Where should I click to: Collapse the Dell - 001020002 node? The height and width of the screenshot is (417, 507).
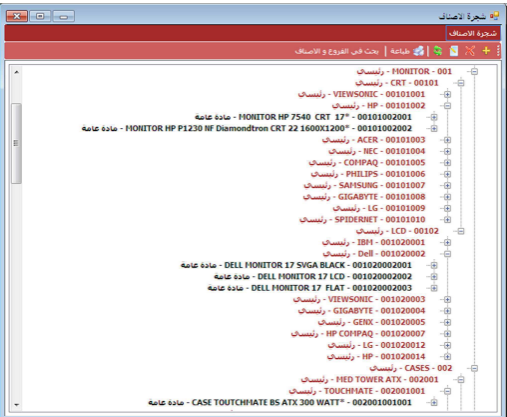tap(447, 254)
